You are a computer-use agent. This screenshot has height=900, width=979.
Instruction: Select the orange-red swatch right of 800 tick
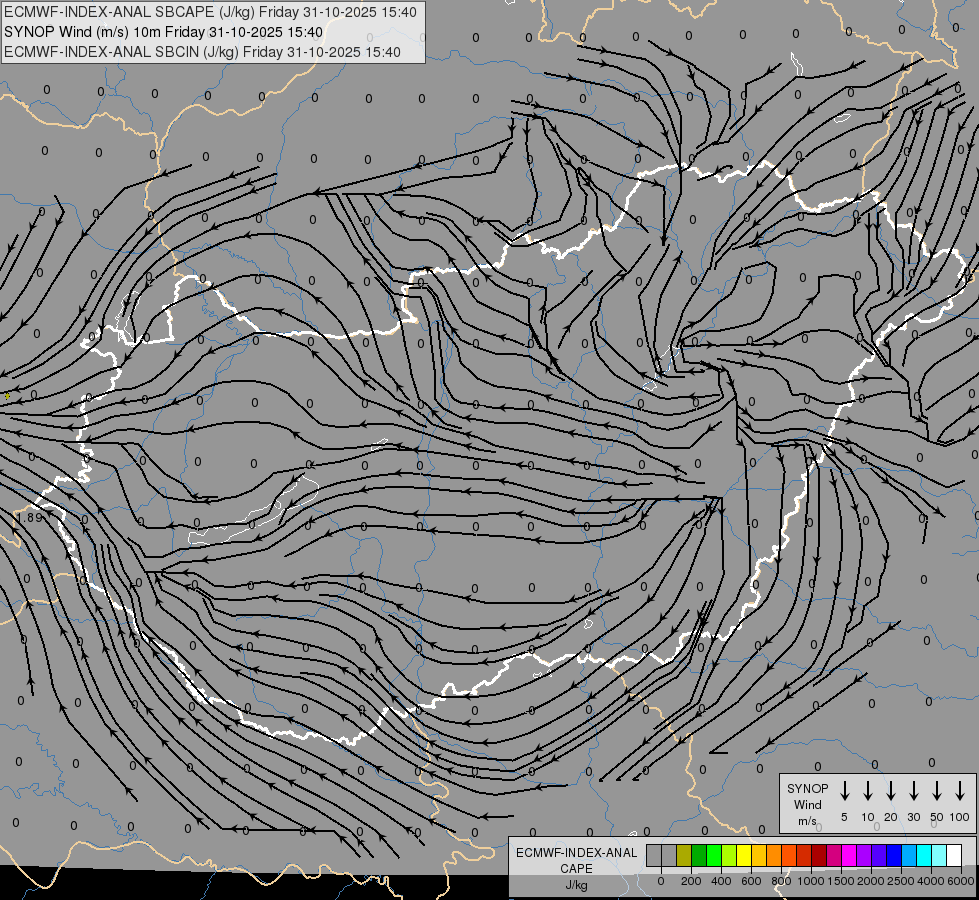click(789, 855)
